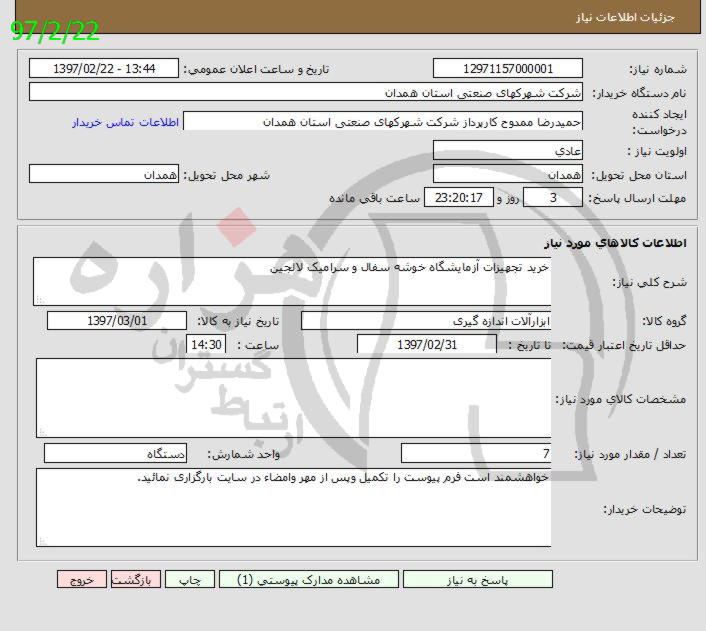Viewport: 706px width, 631px height.
Task: Click resize handle of شرح کلی نیاز box
Action: tap(40, 300)
